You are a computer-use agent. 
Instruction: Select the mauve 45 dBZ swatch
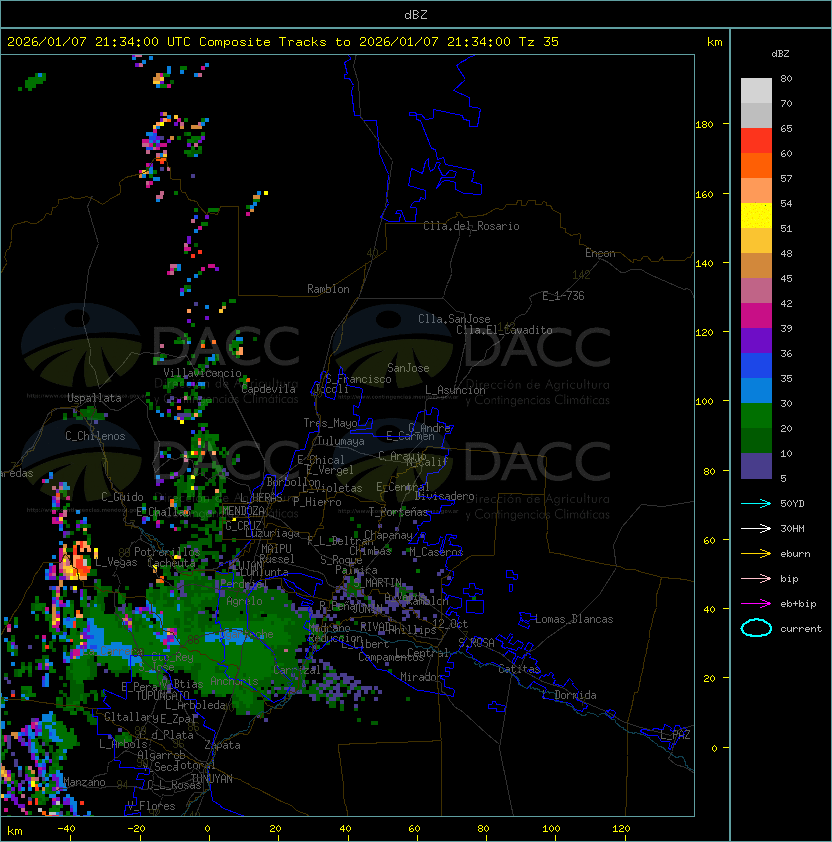click(756, 291)
